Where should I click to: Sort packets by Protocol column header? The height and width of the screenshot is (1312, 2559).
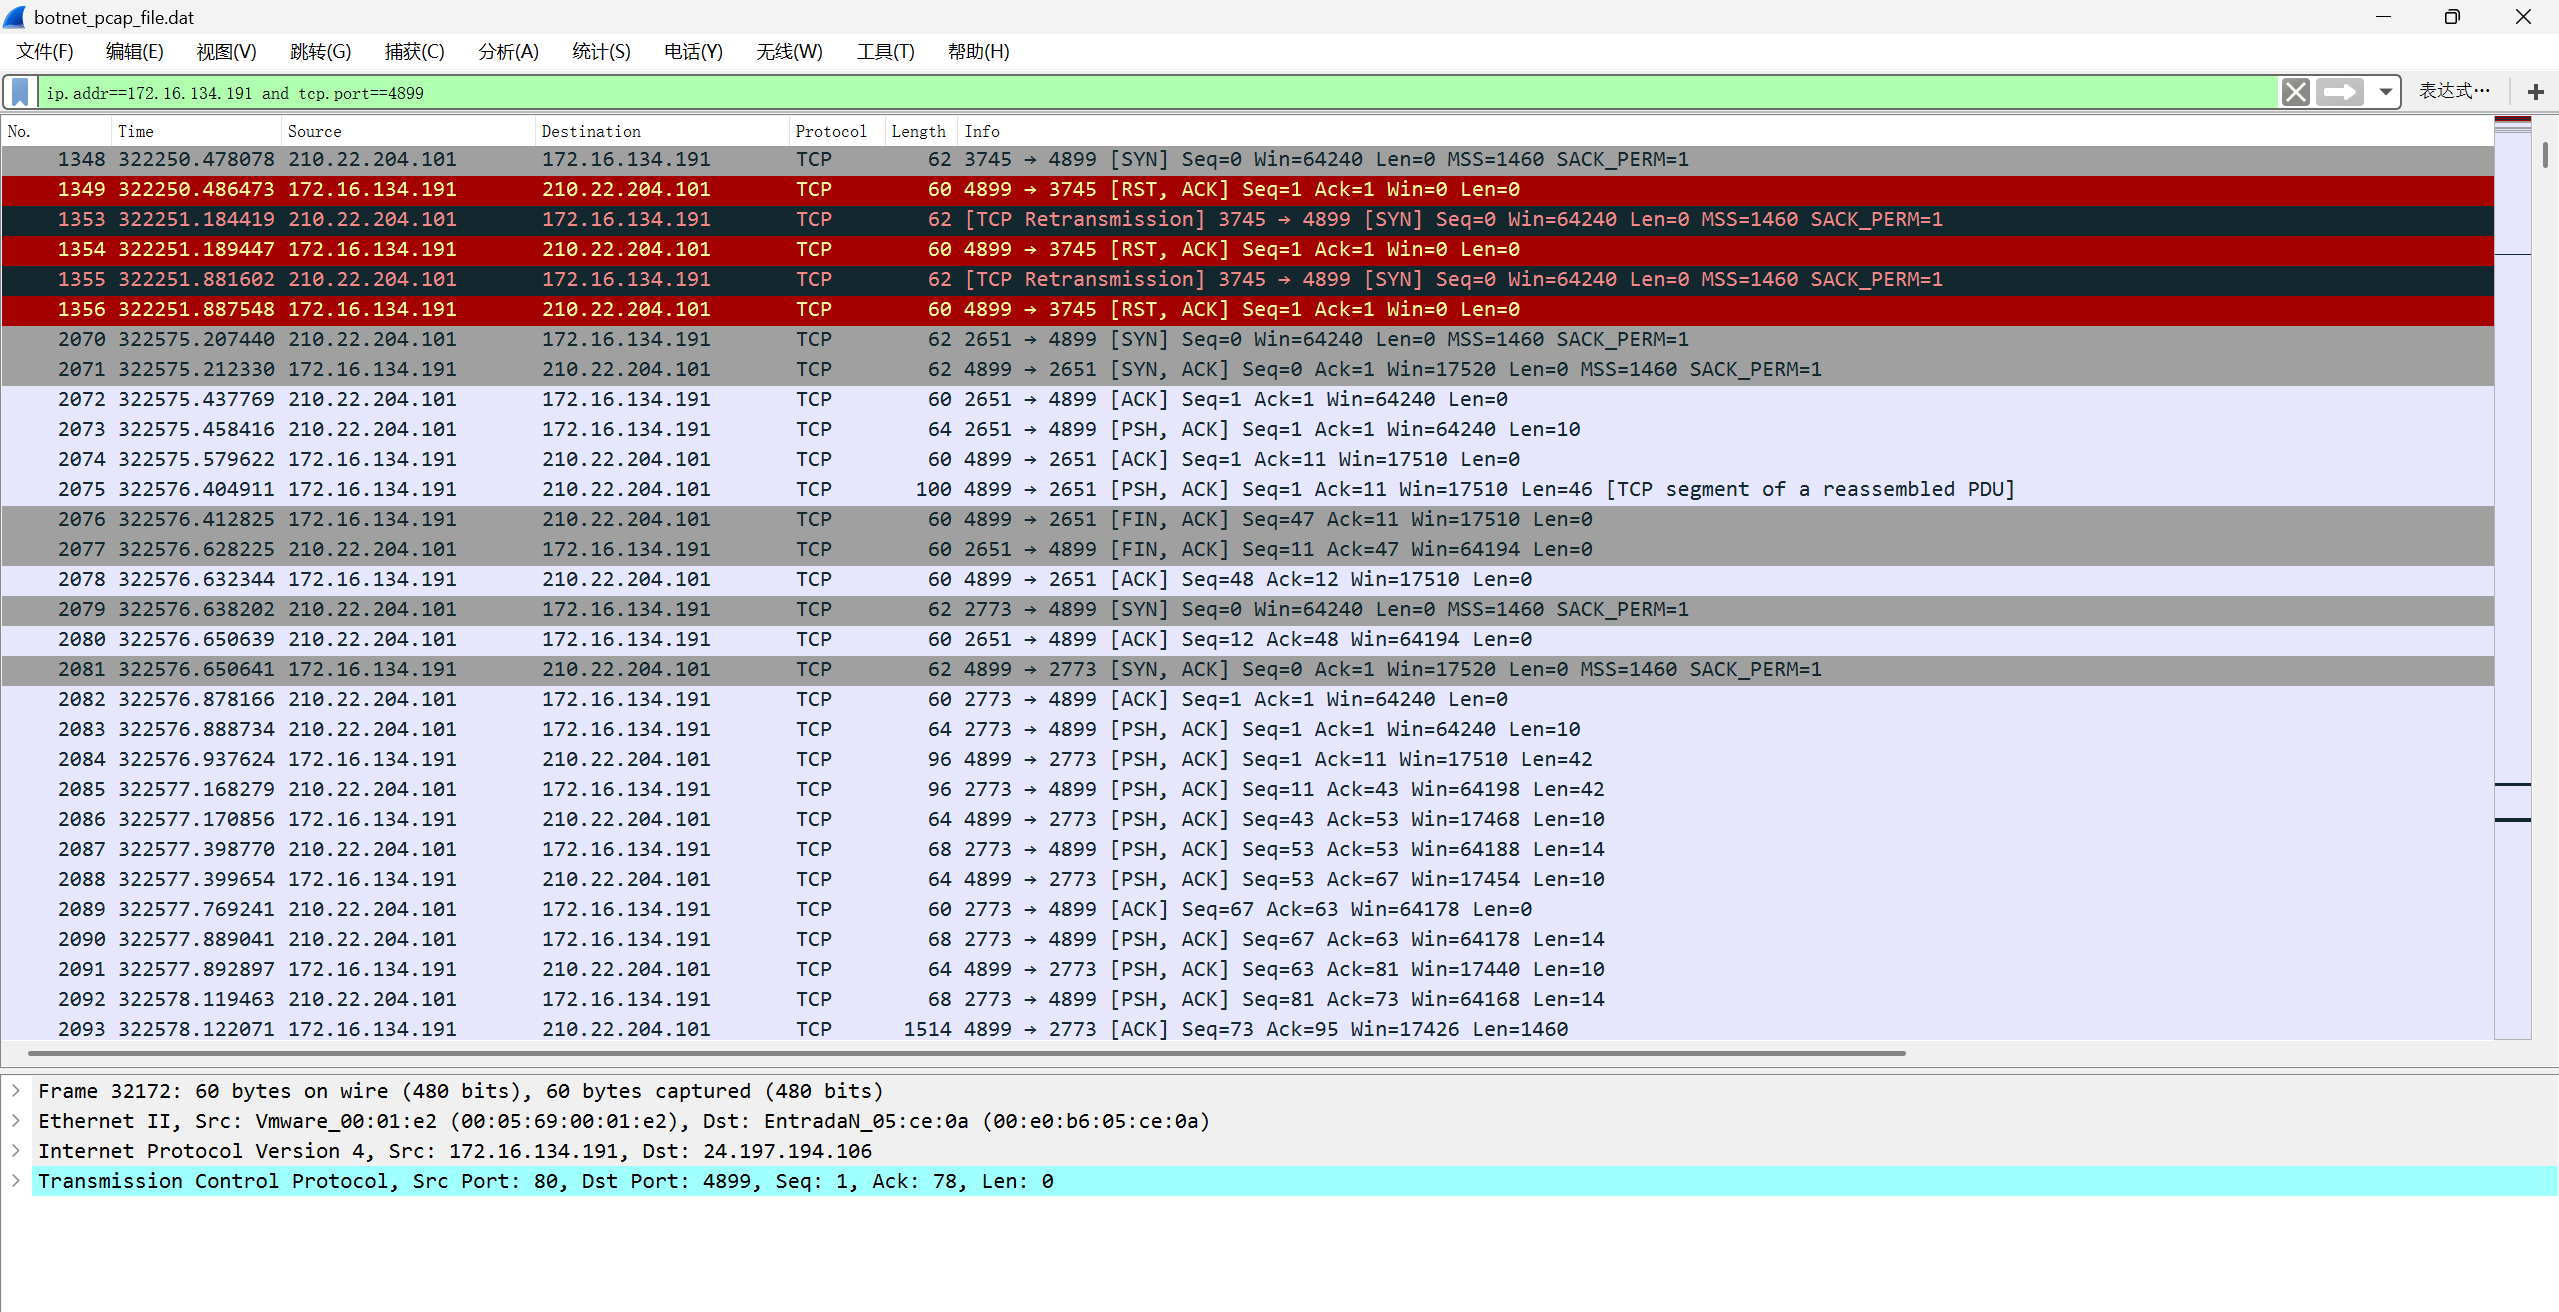point(830,131)
